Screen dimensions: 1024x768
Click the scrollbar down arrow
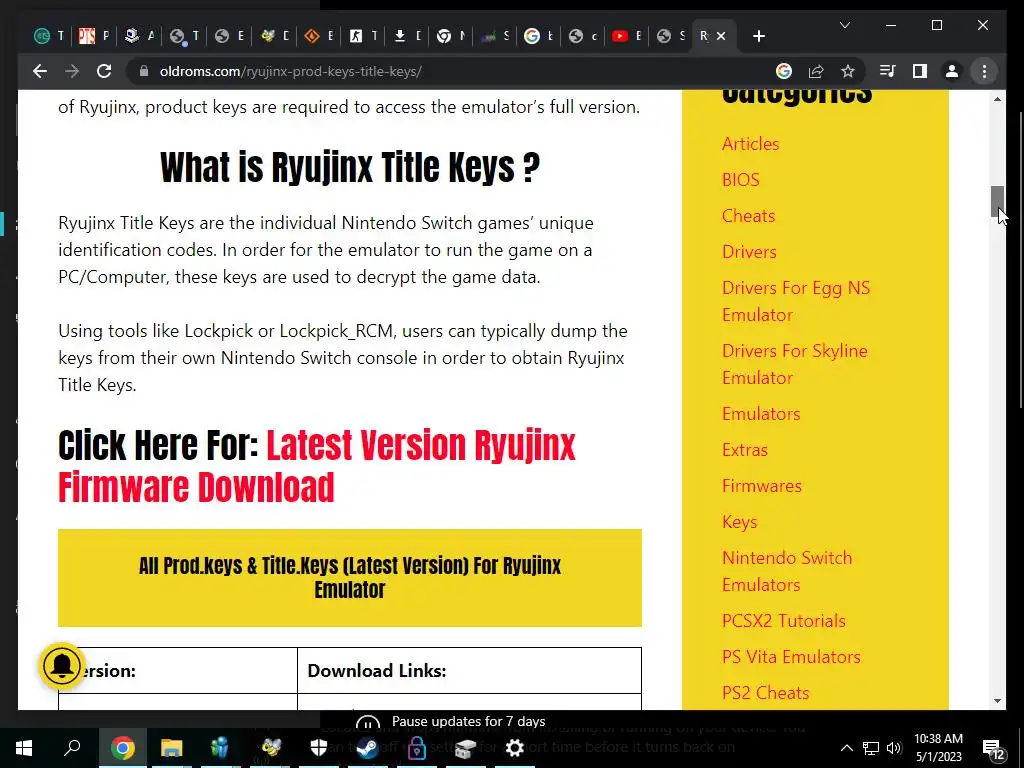(997, 701)
